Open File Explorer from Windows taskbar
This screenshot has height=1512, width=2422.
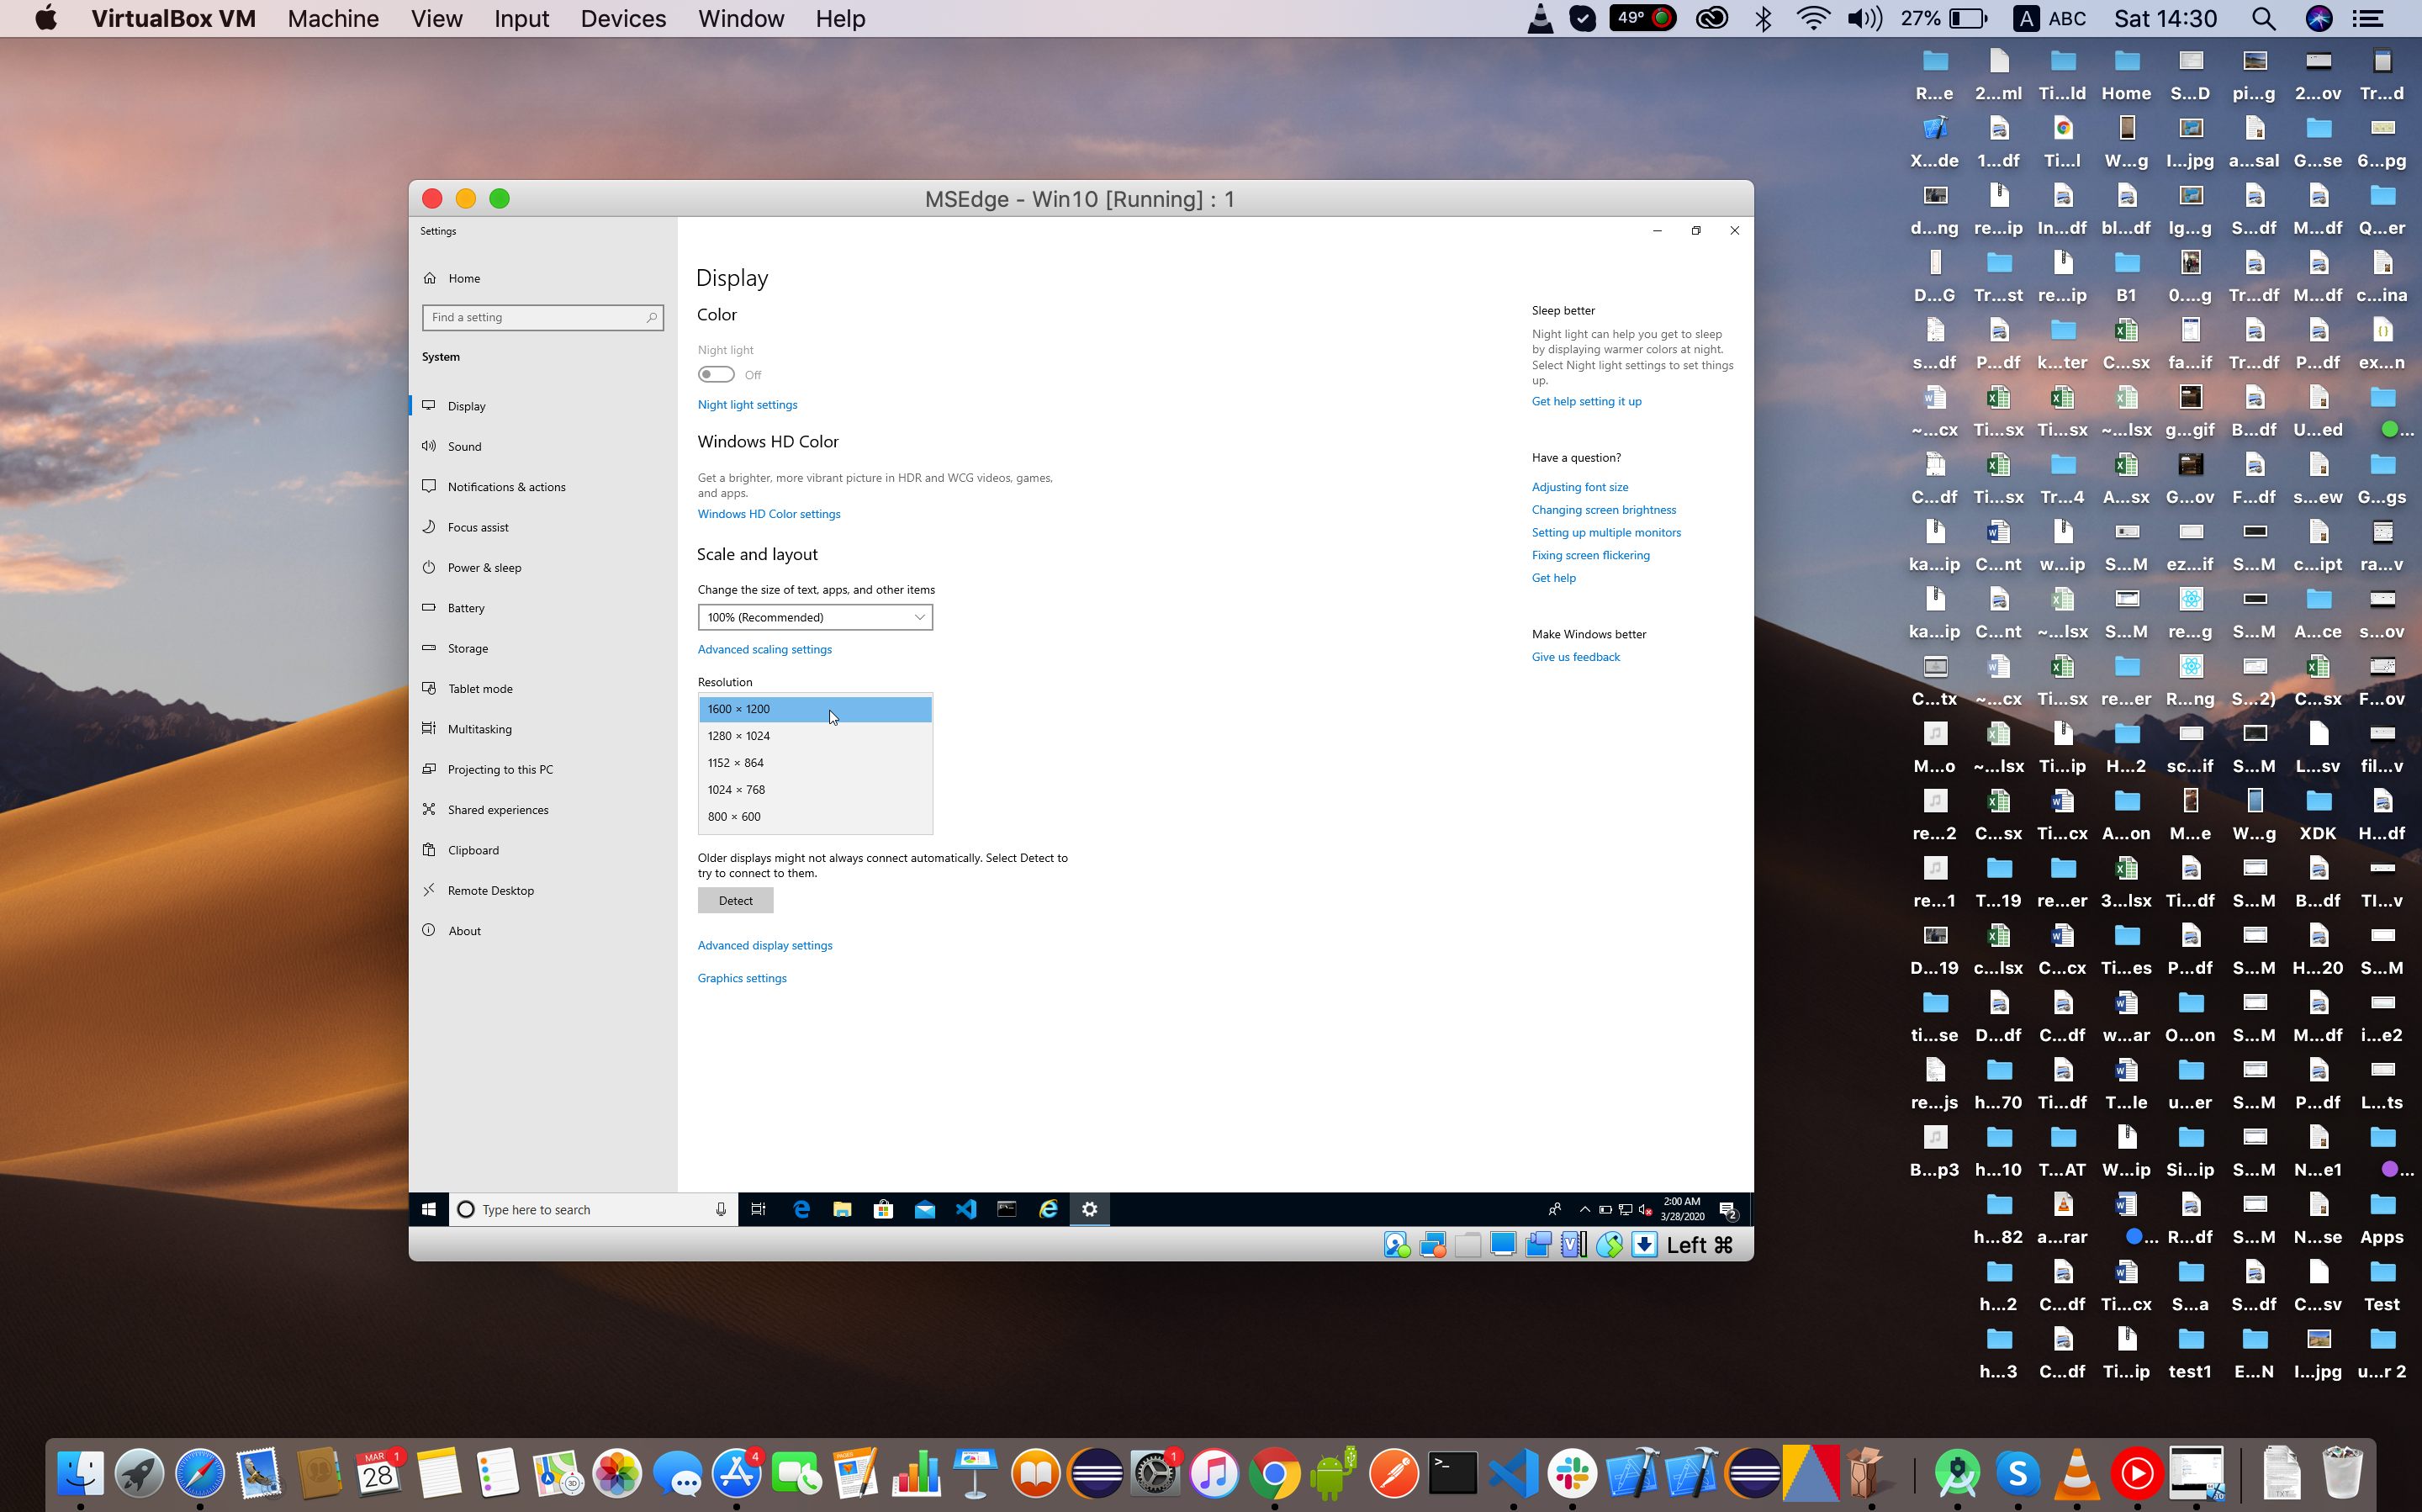click(842, 1209)
